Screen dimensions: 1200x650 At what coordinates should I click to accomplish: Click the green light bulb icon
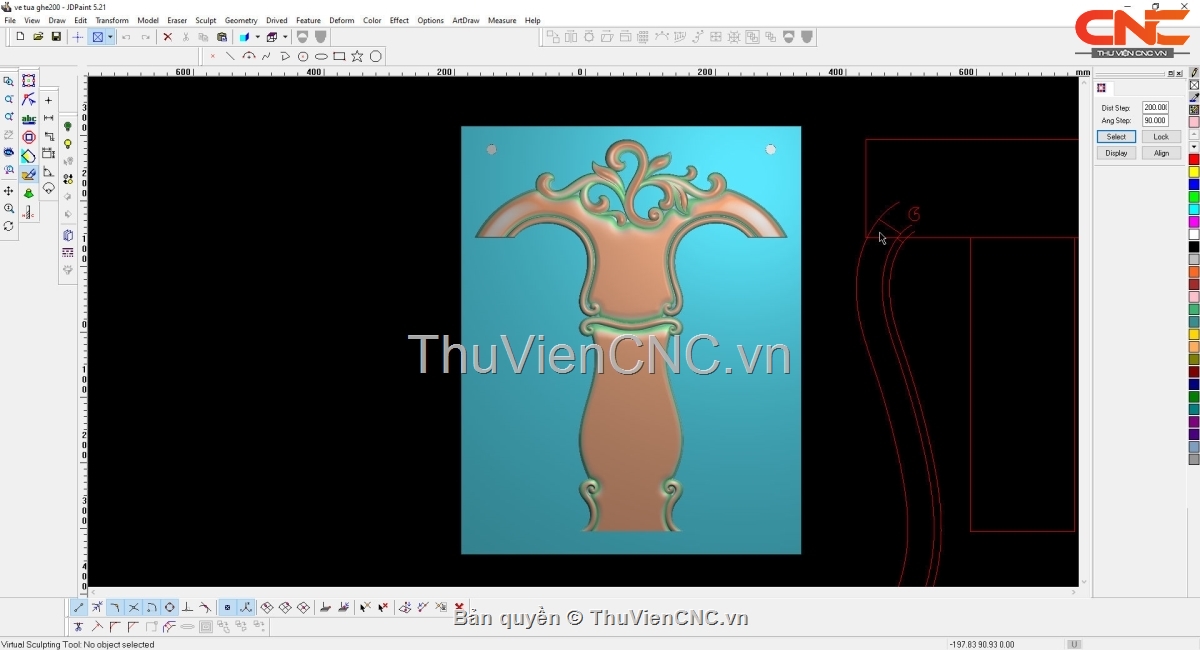click(68, 127)
